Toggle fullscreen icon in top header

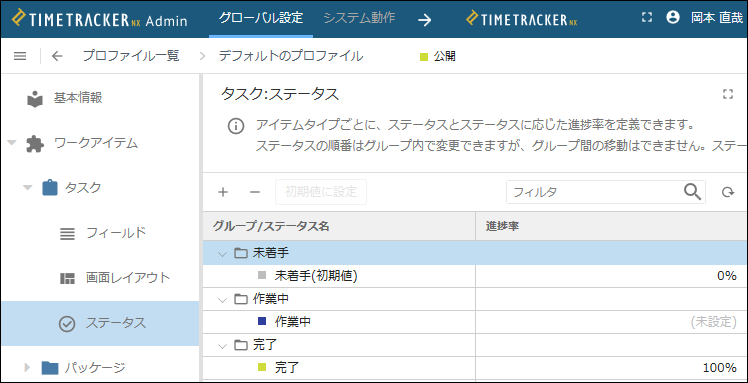(x=646, y=18)
